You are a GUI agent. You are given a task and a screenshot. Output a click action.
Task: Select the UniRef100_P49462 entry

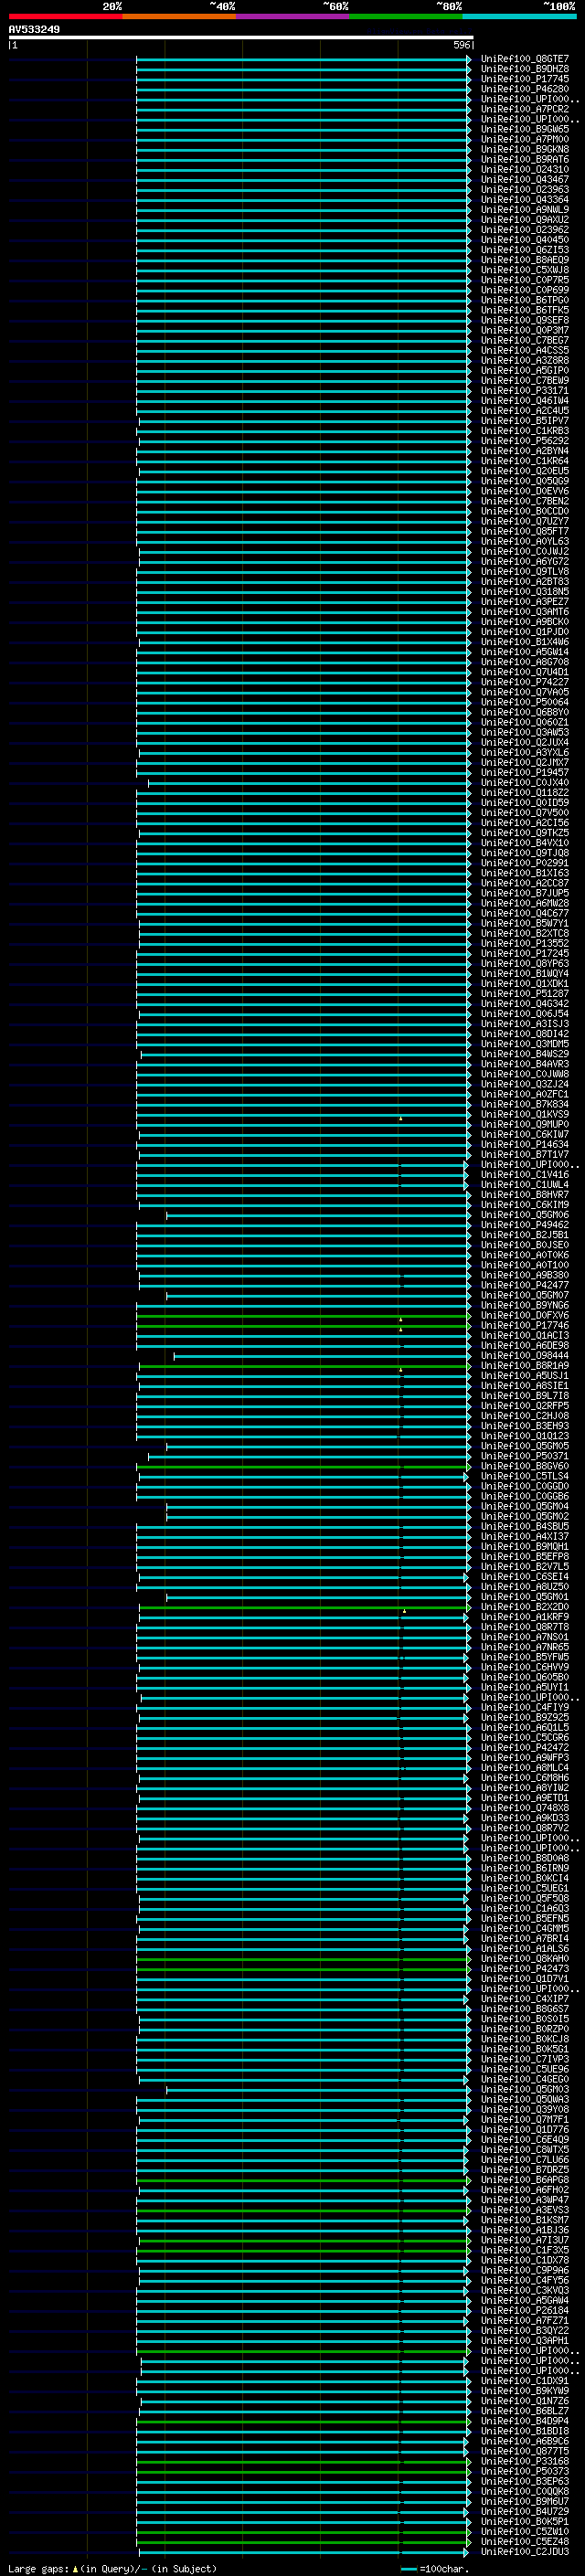[524, 1225]
